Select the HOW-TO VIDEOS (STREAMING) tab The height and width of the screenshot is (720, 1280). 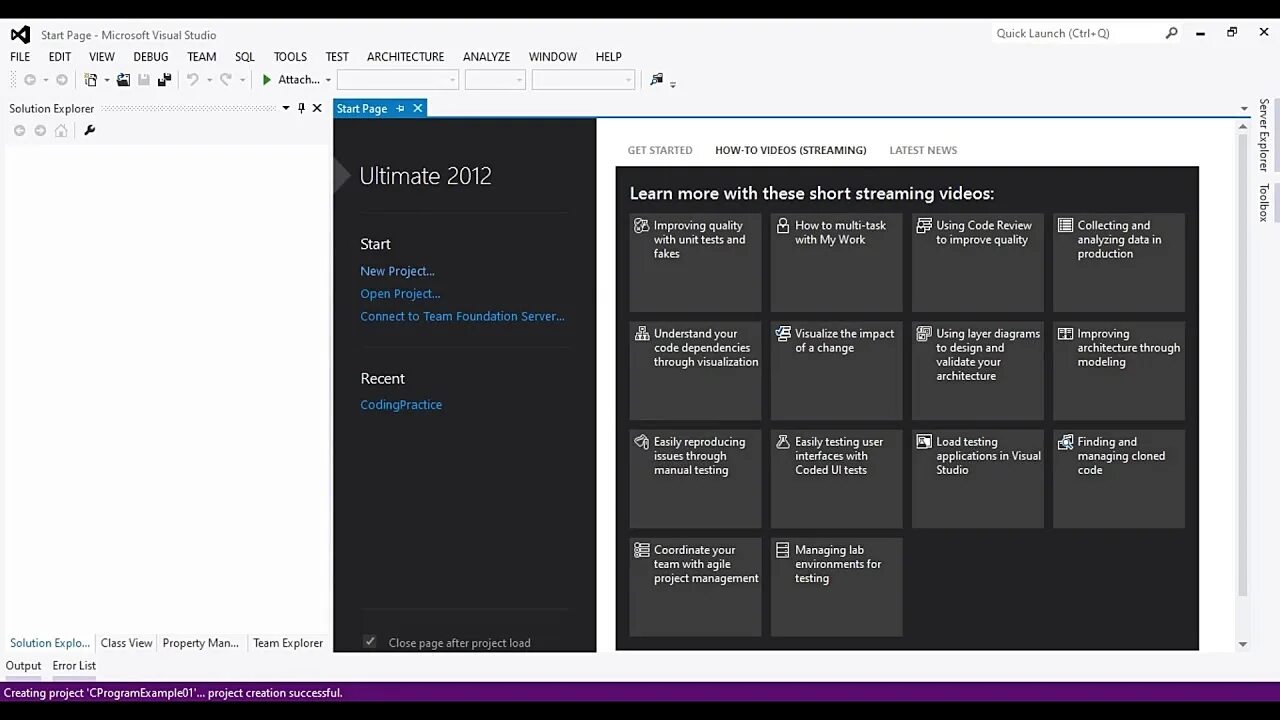(x=791, y=150)
